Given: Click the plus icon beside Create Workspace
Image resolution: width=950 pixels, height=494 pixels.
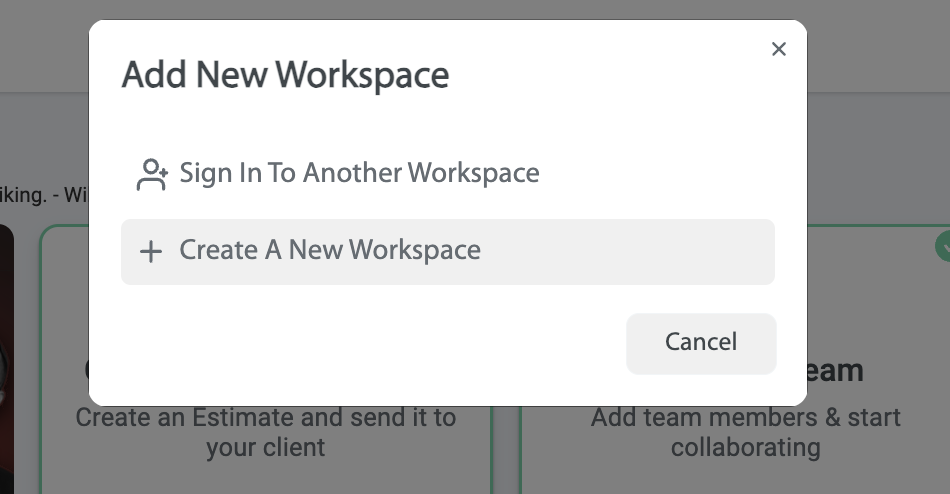Looking at the screenshot, I should 150,251.
